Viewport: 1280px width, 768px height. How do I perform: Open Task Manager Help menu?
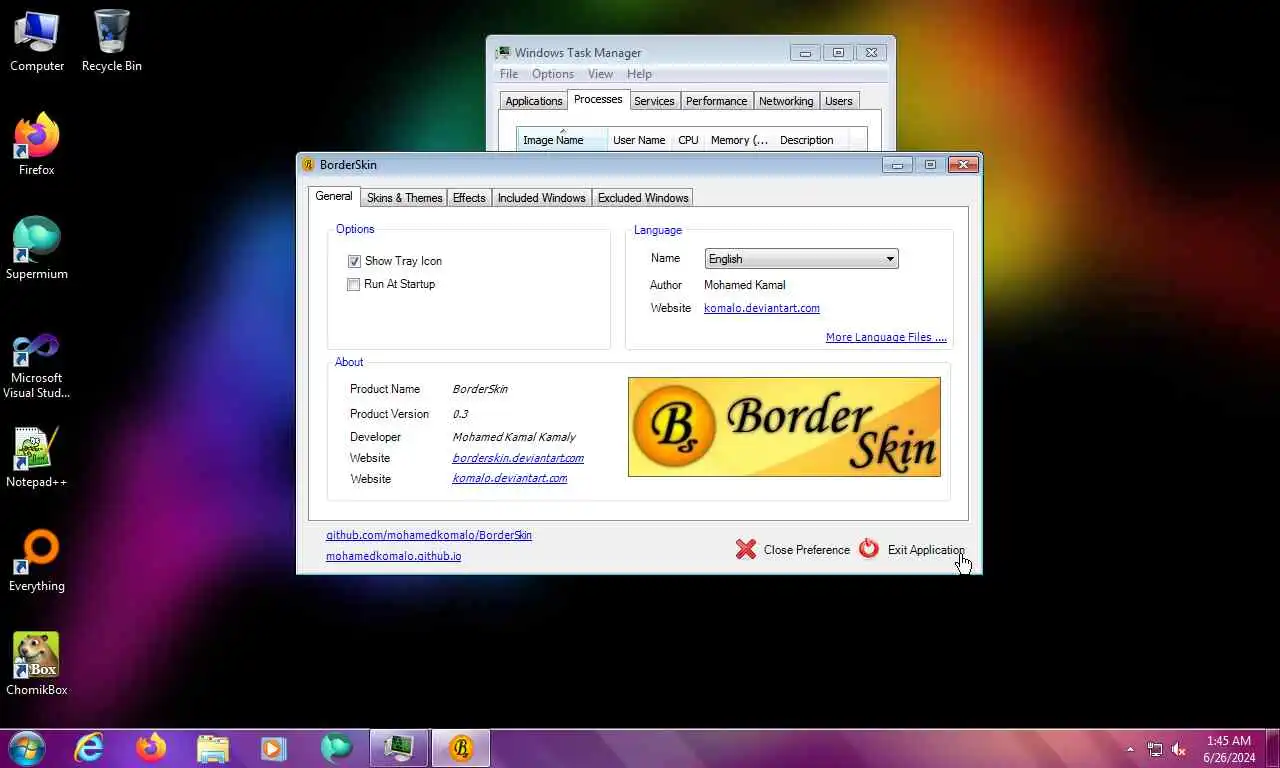click(639, 74)
